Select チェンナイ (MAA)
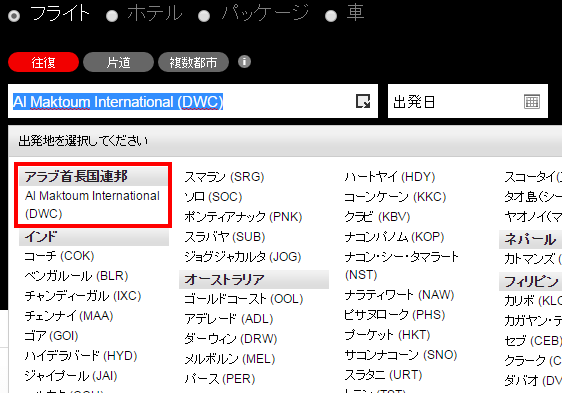Screen dimensions: 562x393 (x=69, y=316)
